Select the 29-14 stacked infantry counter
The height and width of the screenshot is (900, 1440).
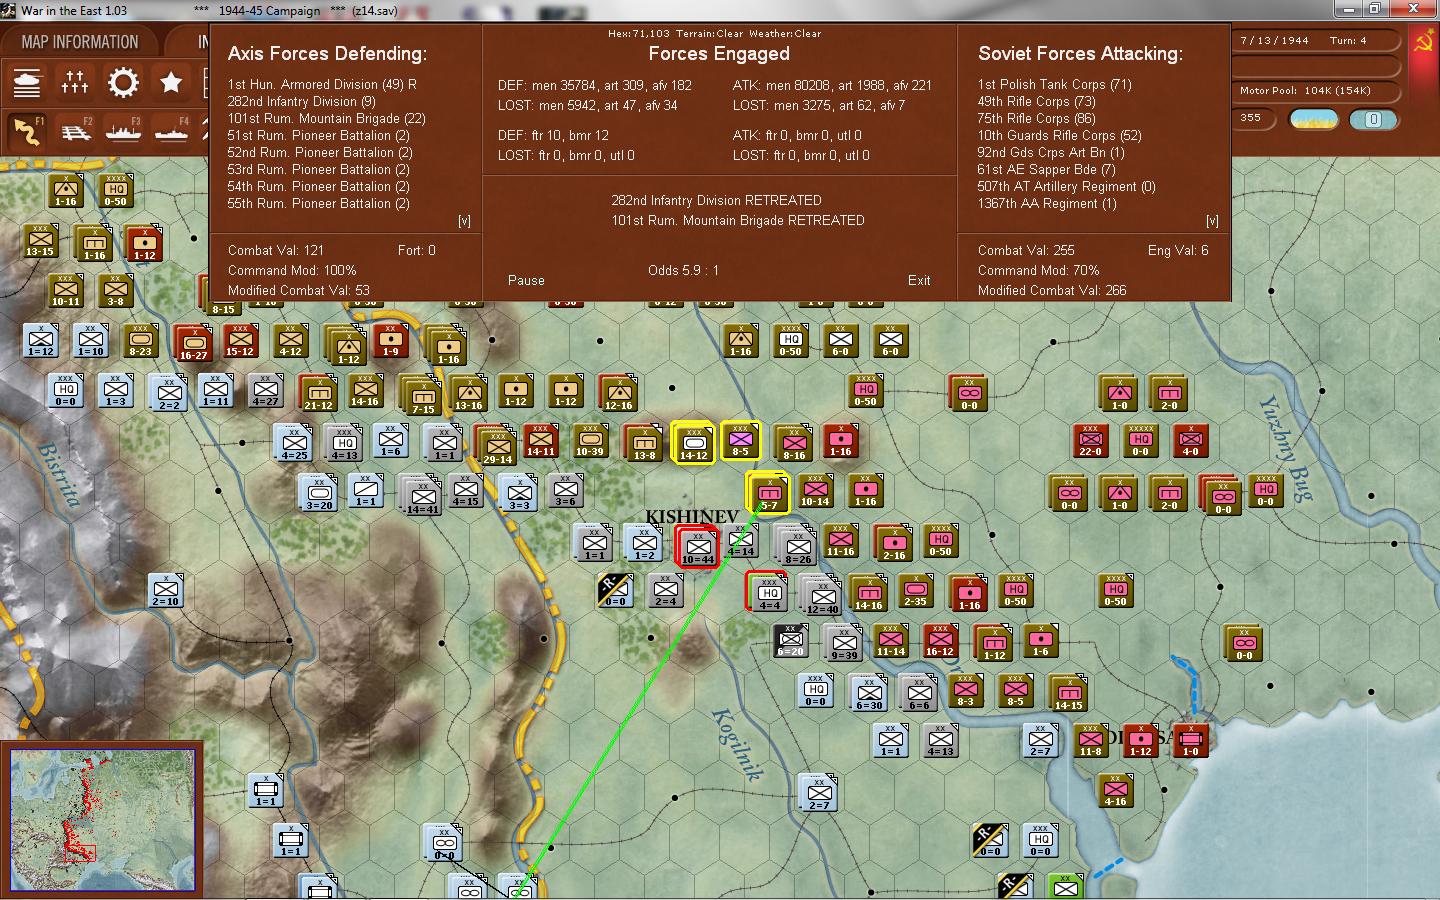(496, 446)
